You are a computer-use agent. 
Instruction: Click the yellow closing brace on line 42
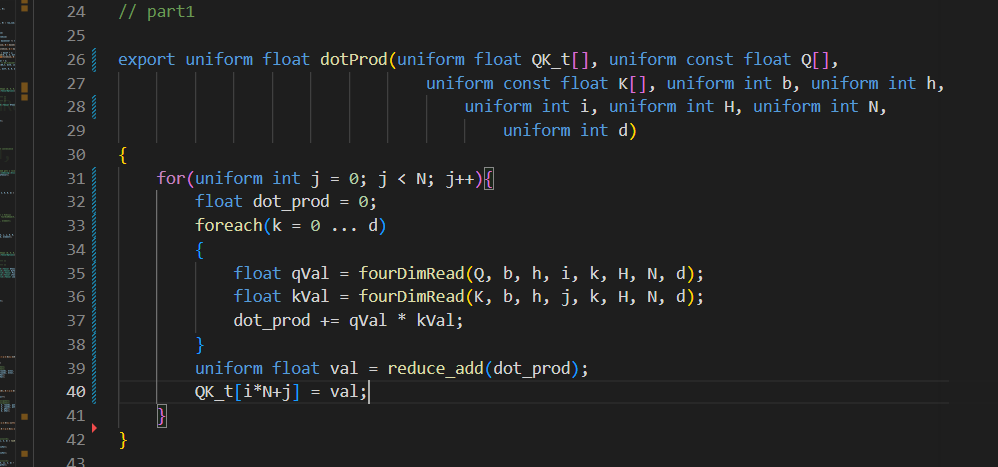coord(123,439)
